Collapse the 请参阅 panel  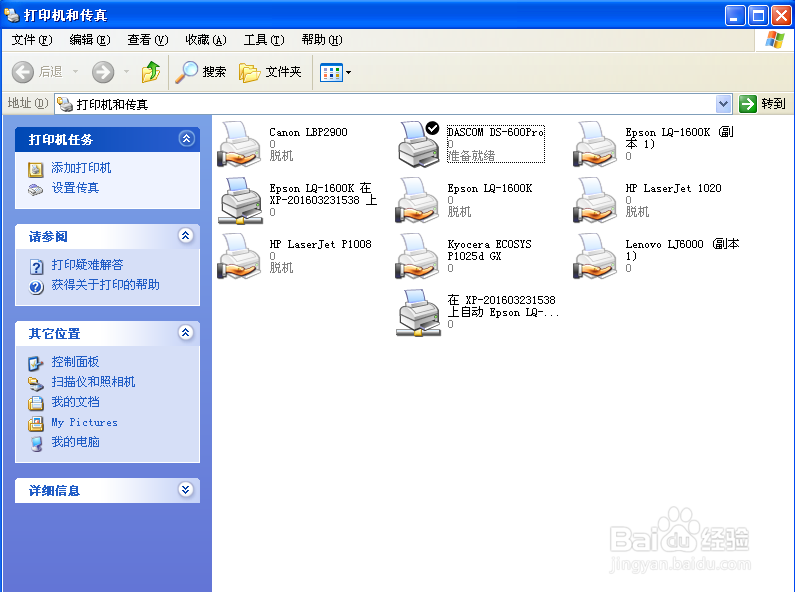186,235
